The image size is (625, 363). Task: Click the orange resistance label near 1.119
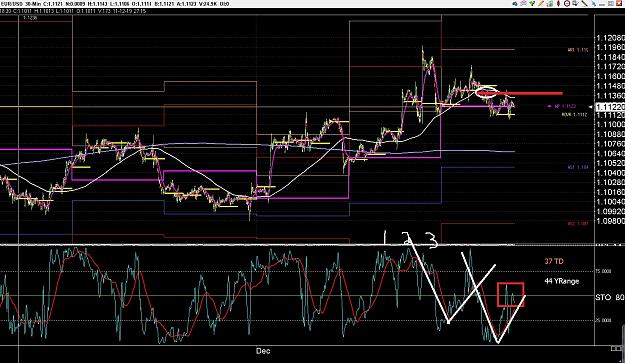click(578, 50)
